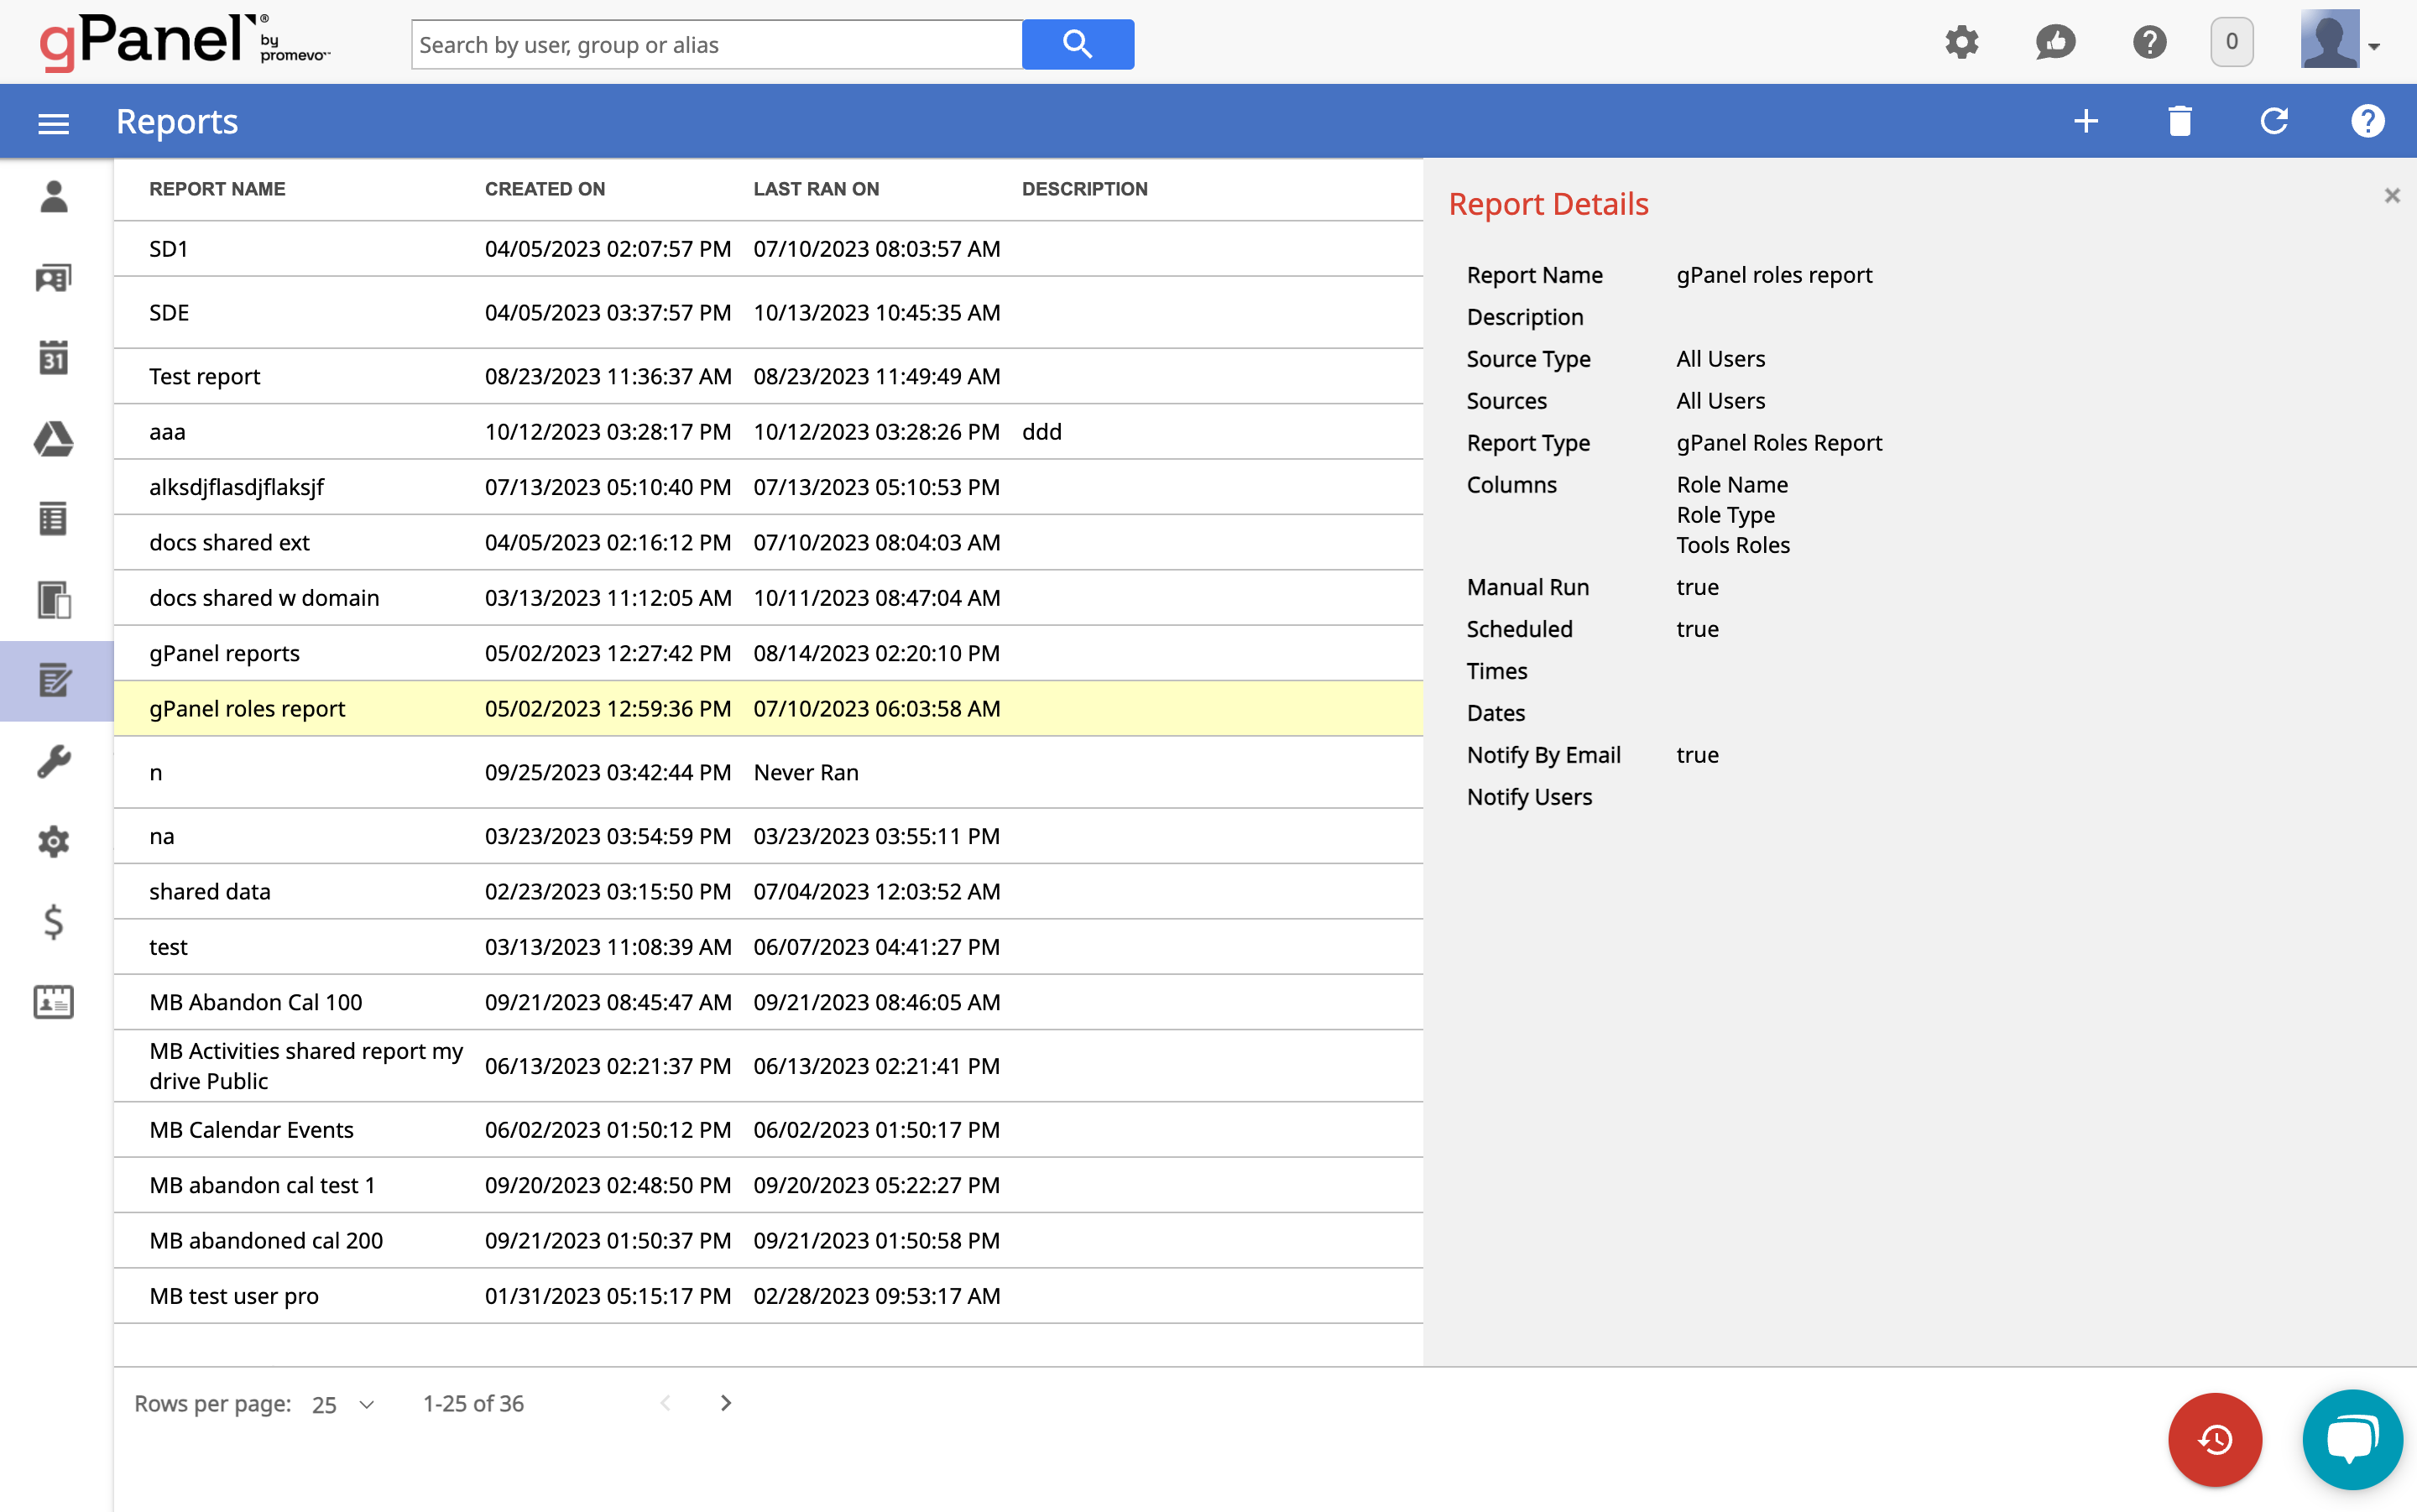This screenshot has width=2417, height=1512.
Task: Click the search by user input field
Action: [716, 45]
